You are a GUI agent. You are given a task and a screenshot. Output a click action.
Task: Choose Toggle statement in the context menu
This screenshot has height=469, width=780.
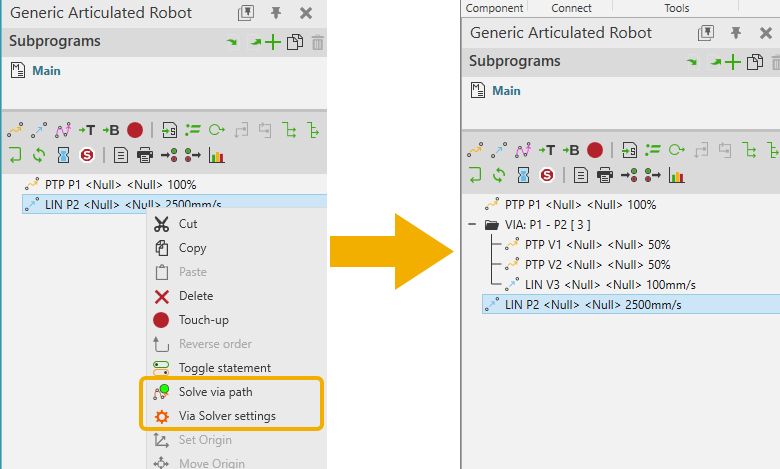point(224,368)
